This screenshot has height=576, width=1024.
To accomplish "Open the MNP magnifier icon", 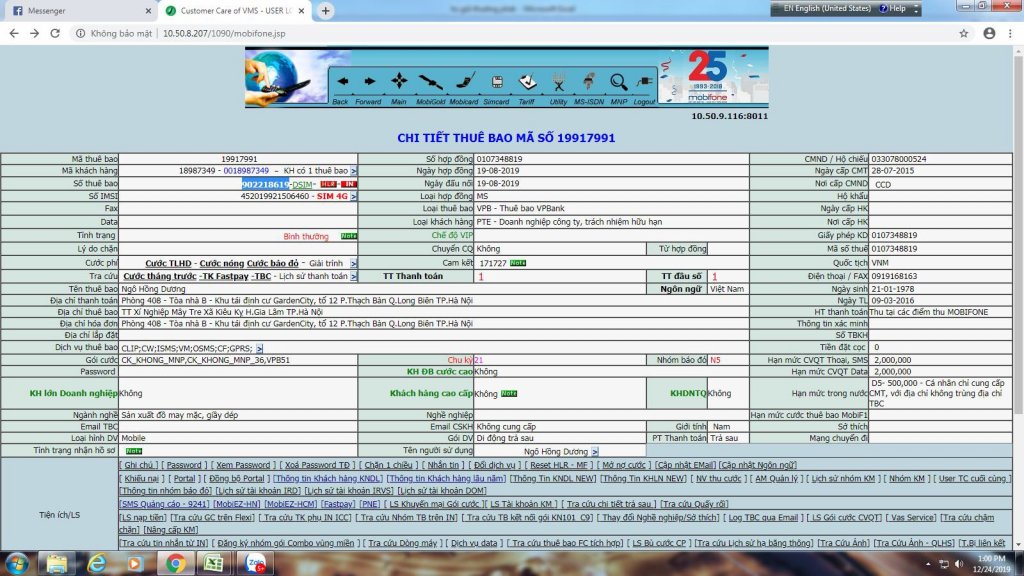I will [x=618, y=82].
